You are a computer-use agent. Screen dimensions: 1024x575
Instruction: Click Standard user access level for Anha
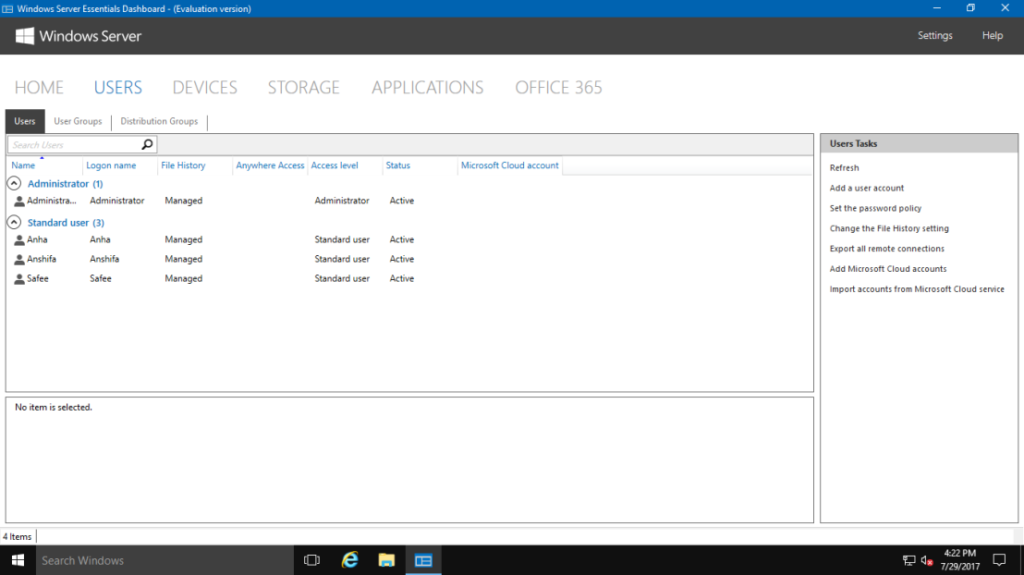[x=342, y=240]
